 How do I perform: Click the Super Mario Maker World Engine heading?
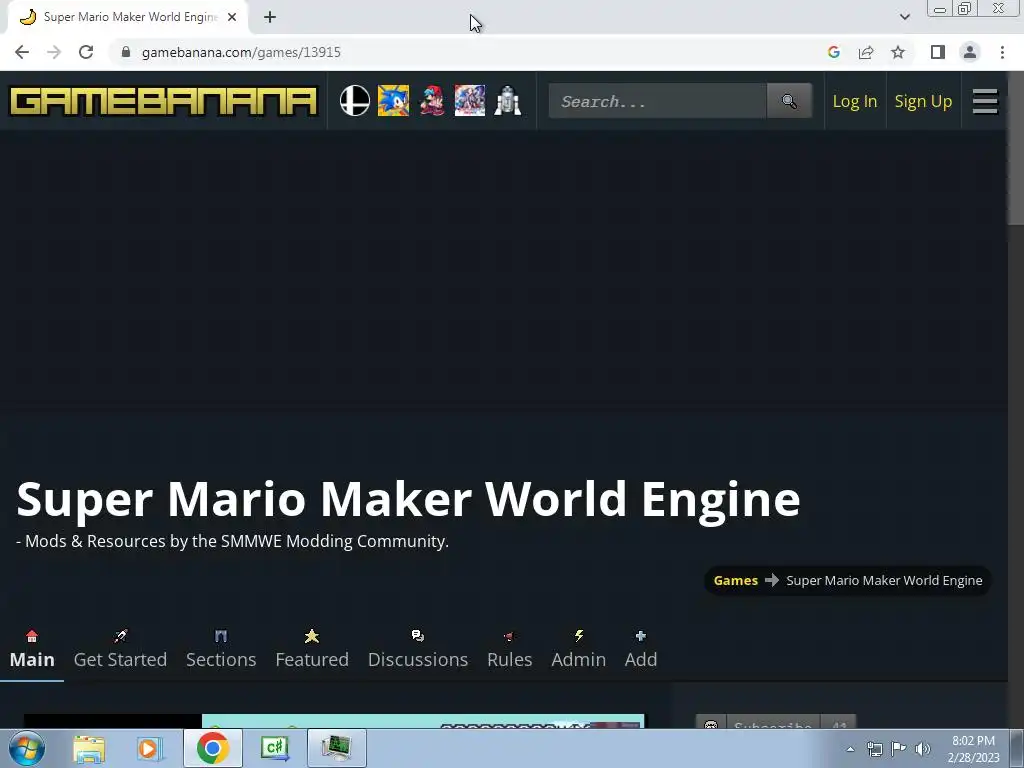pyautogui.click(x=408, y=499)
